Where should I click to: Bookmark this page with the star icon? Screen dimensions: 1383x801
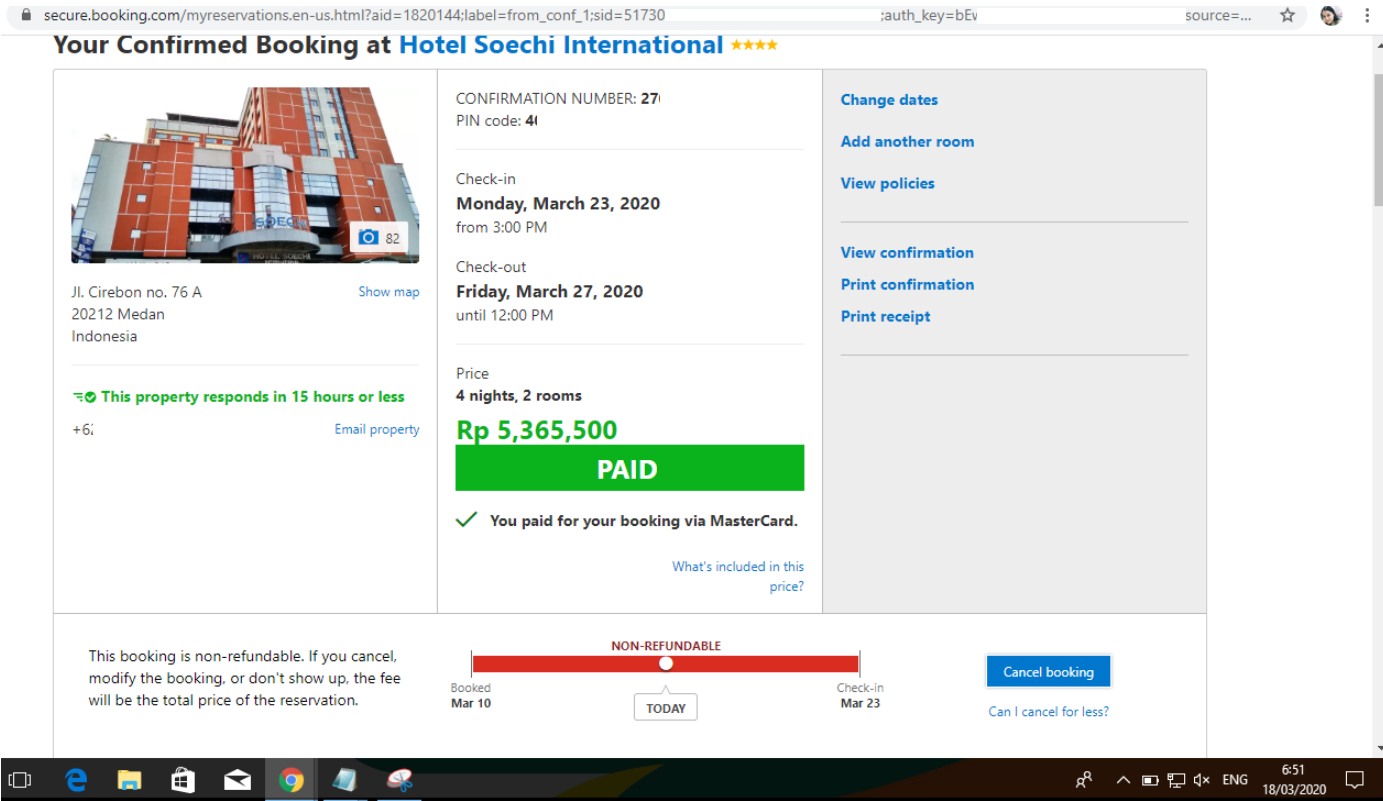click(1287, 15)
